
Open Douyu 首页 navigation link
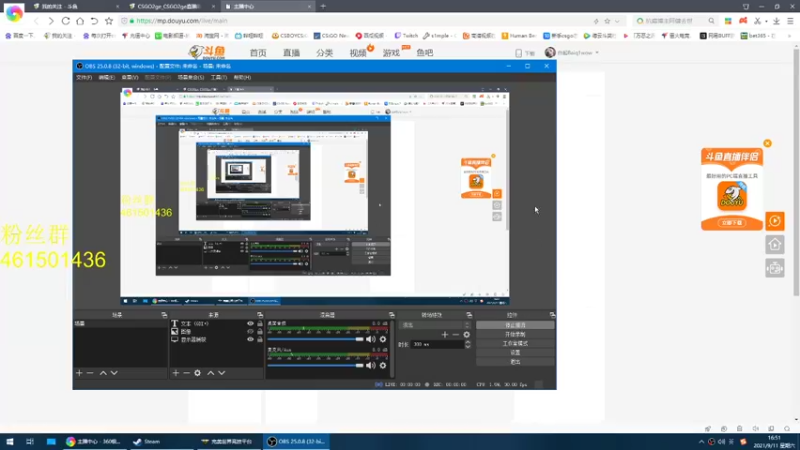pos(258,53)
